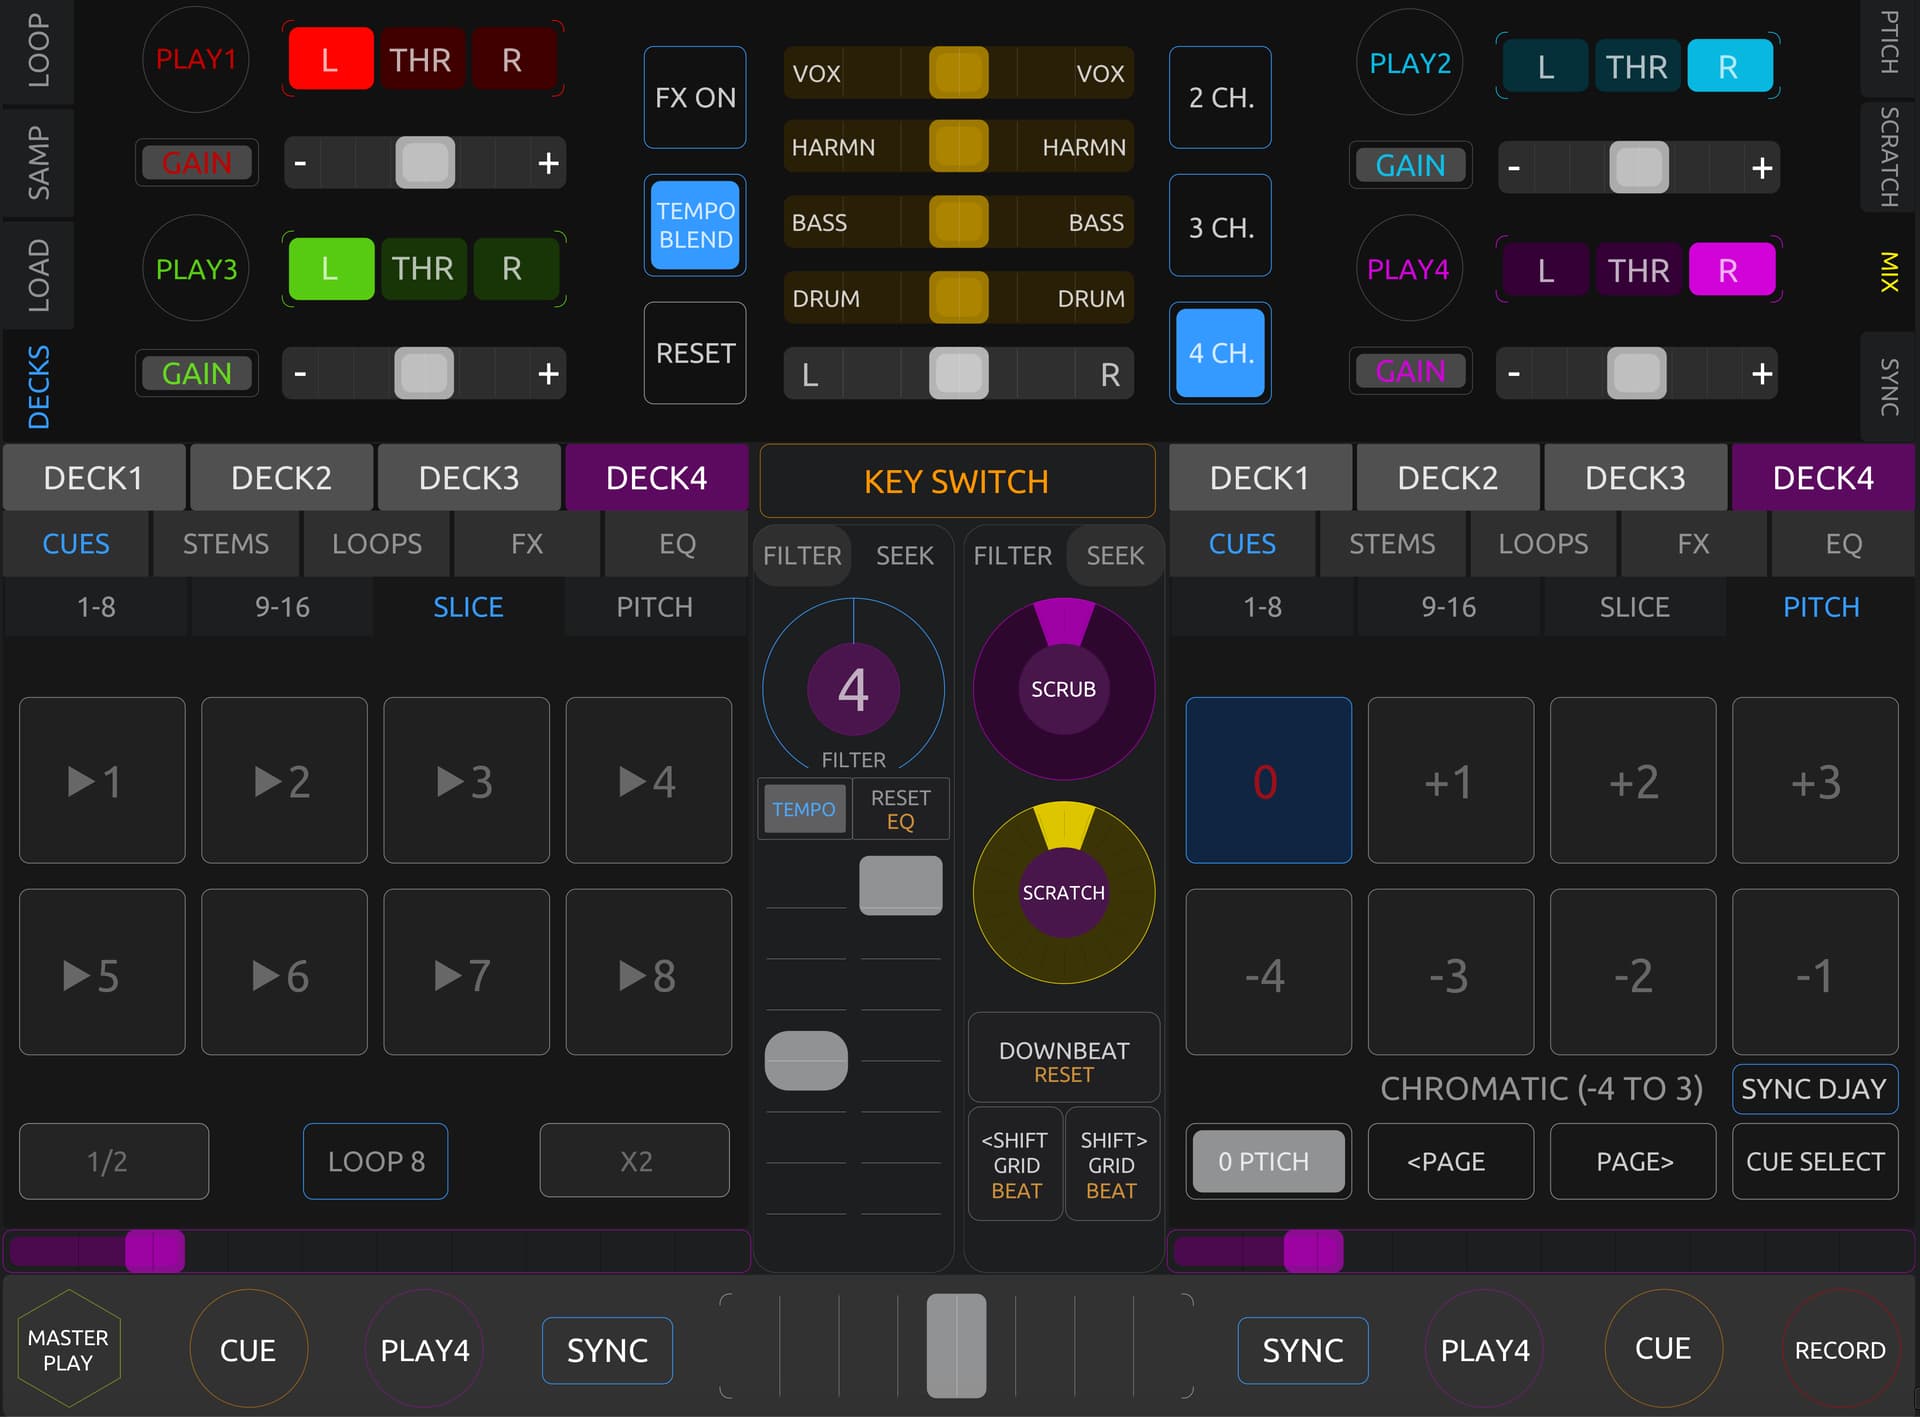Screen dimensions: 1920x1417
Task: Switch mixer to 2 CH. mode
Action: coord(1220,98)
